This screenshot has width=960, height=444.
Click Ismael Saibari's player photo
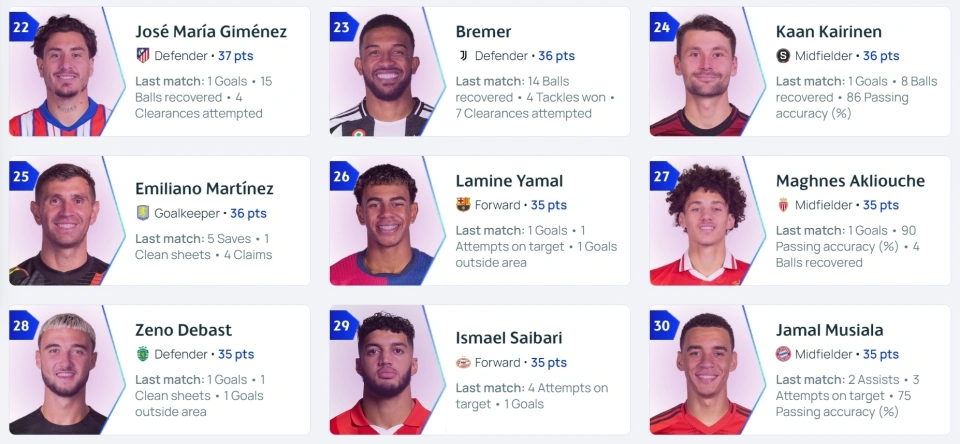pos(384,370)
